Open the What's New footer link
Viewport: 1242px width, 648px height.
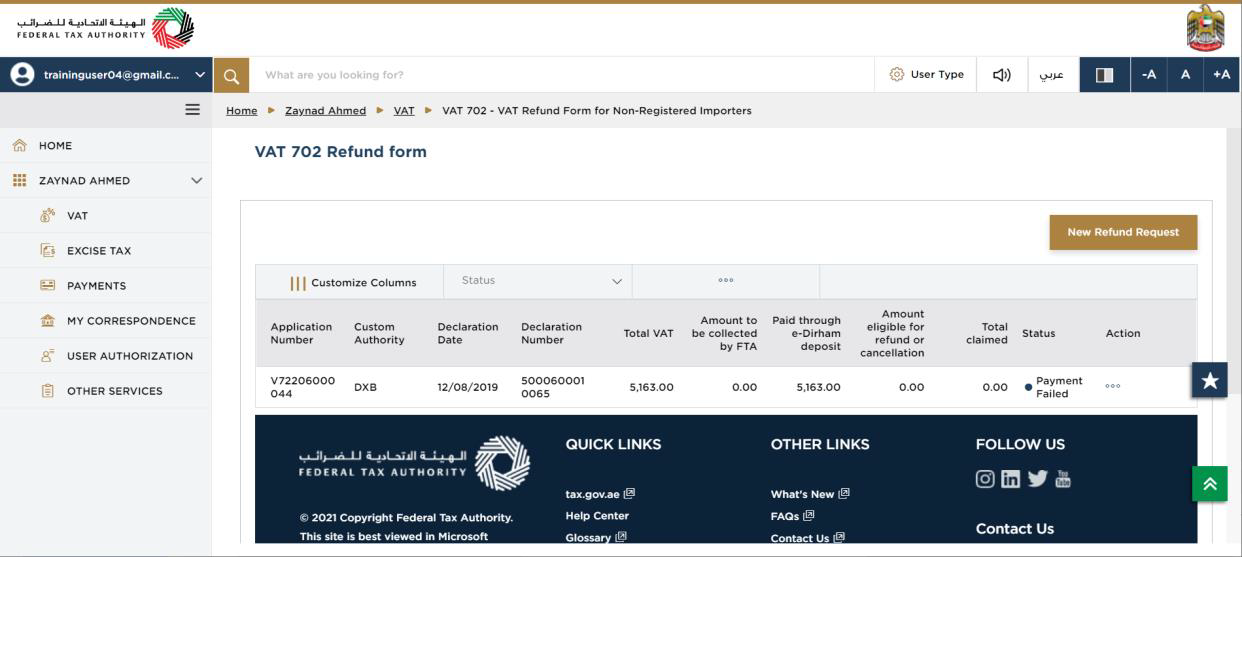810,494
